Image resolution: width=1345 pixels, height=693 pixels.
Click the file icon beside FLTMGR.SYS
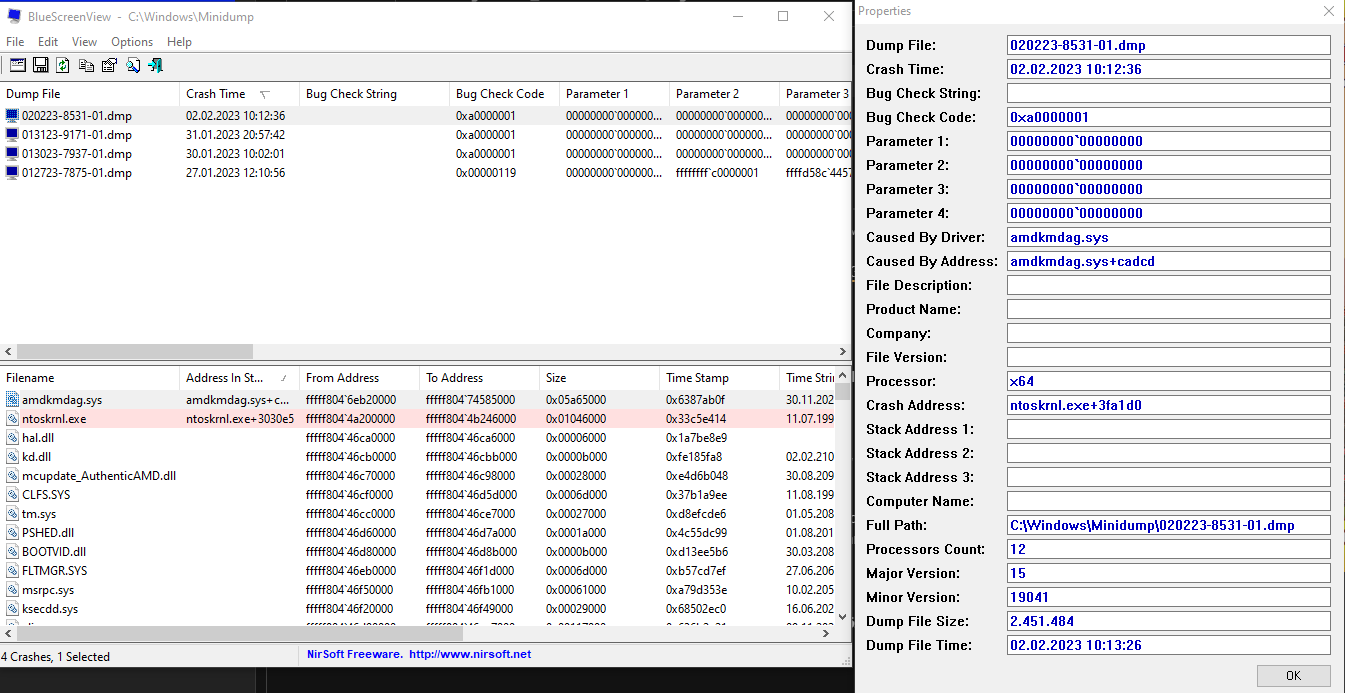pos(12,571)
